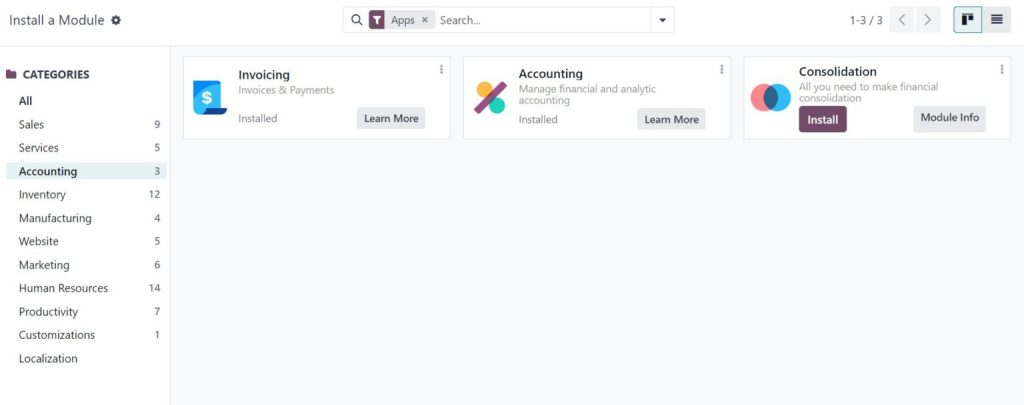Remove the Apps filter tag
Screen dimensions: 1024x405
click(x=424, y=20)
